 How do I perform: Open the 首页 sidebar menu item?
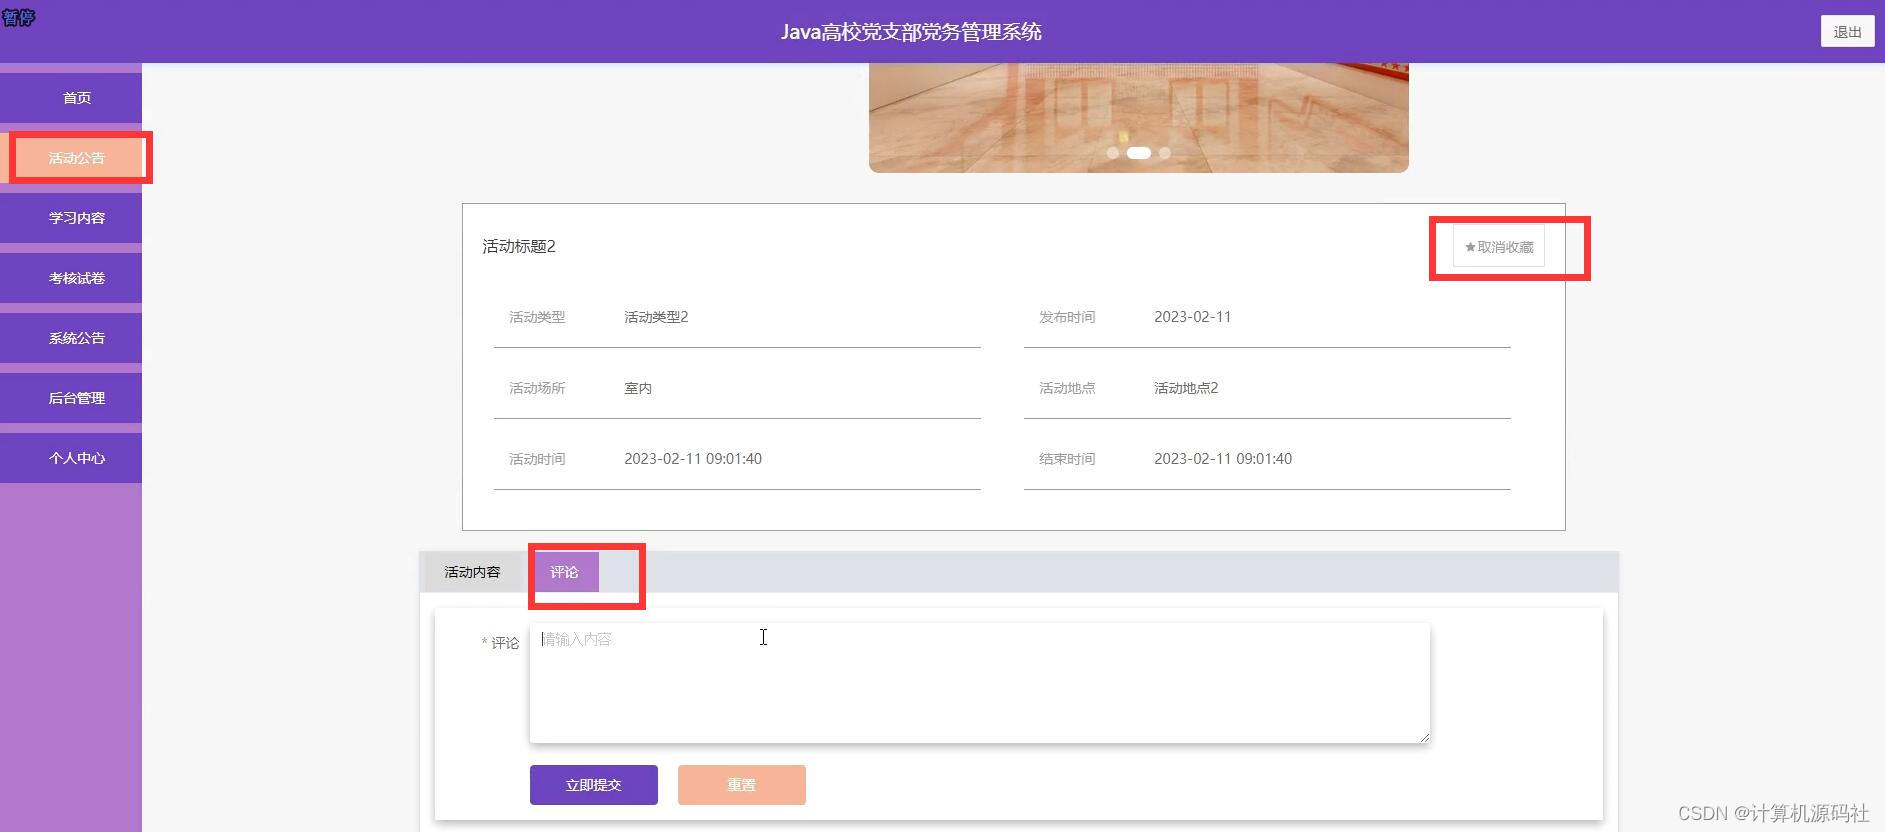pyautogui.click(x=71, y=98)
